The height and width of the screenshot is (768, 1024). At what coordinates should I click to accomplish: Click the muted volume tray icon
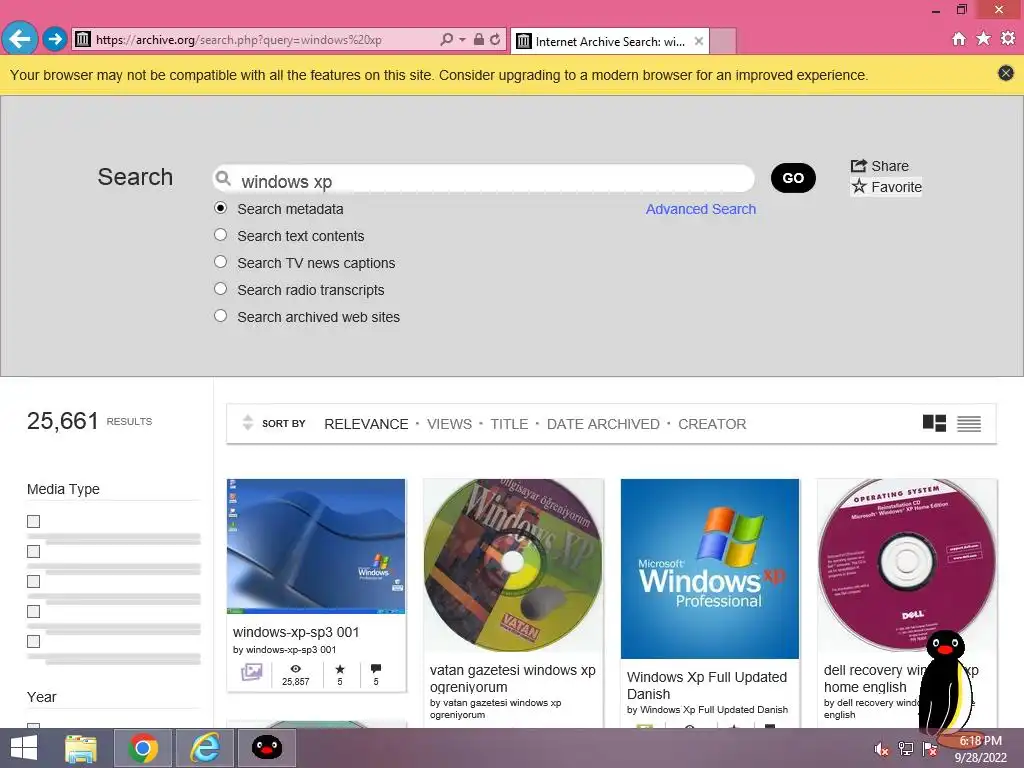pos(882,749)
